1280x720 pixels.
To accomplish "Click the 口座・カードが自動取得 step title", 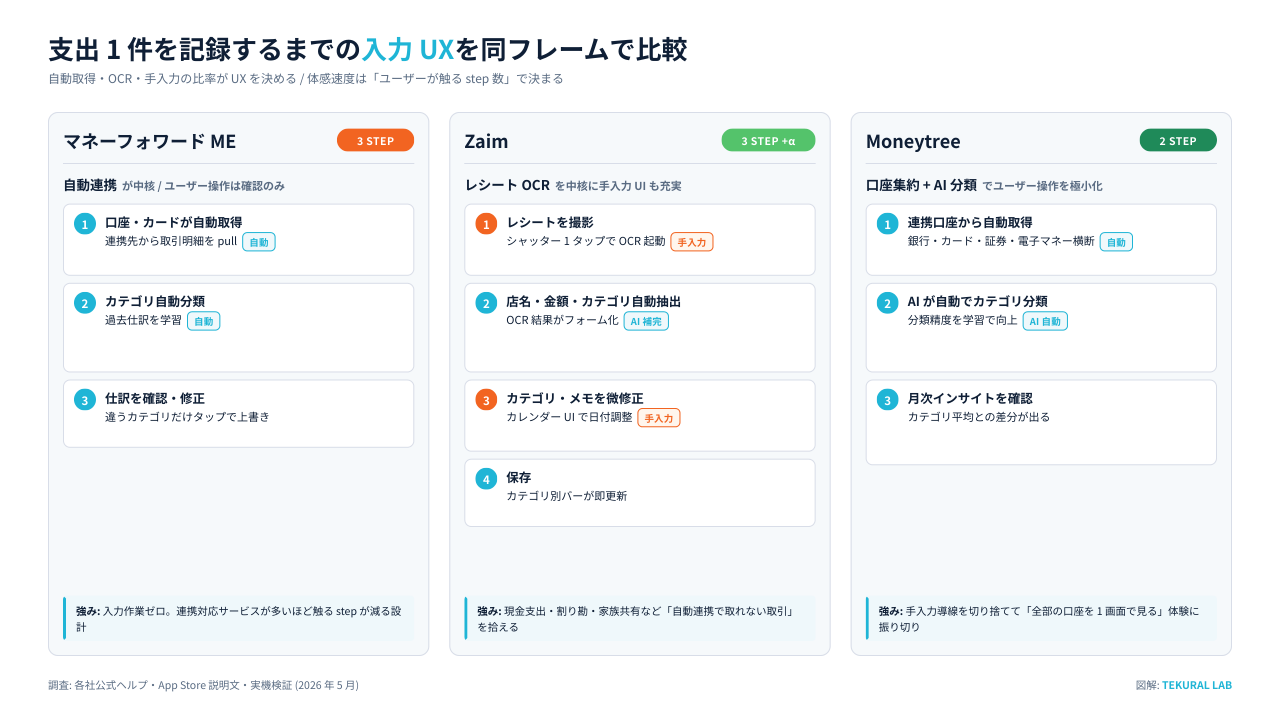I will (173, 222).
